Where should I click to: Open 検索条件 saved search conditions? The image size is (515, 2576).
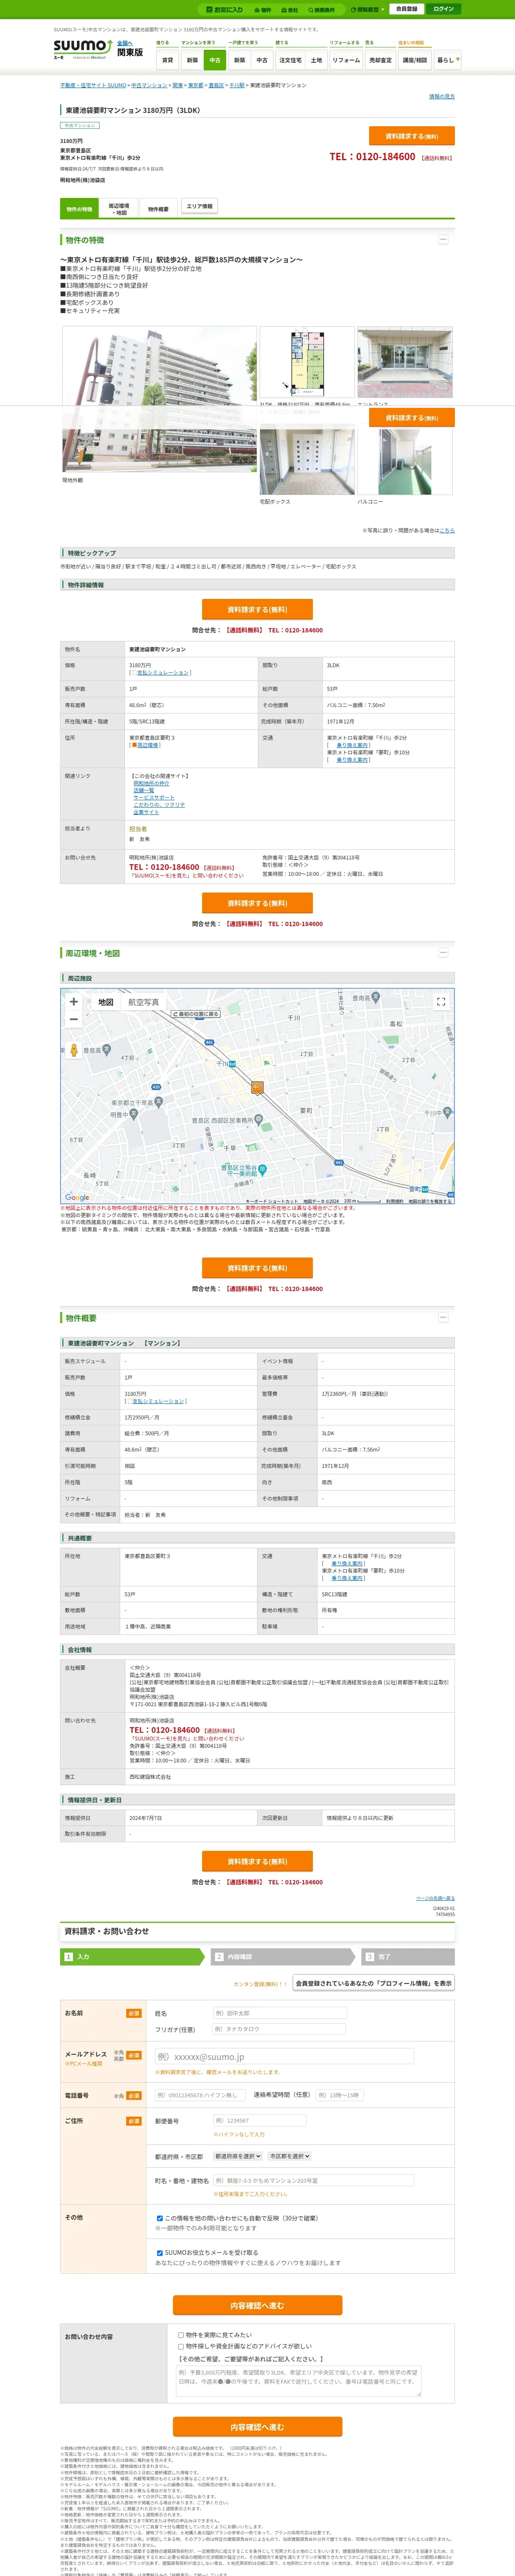pyautogui.click(x=321, y=10)
